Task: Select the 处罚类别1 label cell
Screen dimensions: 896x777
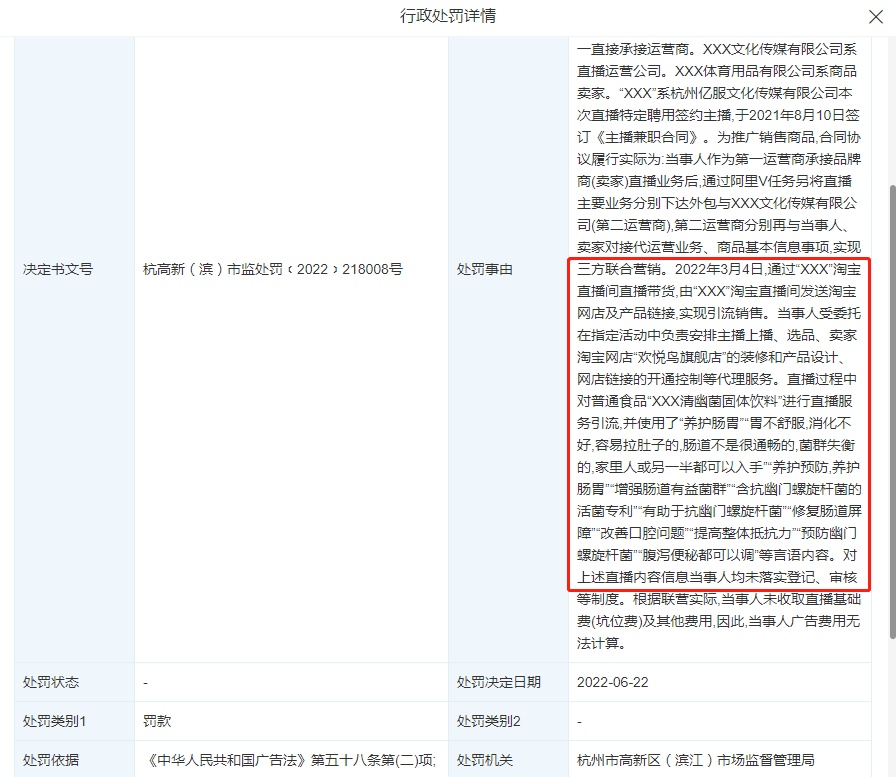Action: point(55,720)
